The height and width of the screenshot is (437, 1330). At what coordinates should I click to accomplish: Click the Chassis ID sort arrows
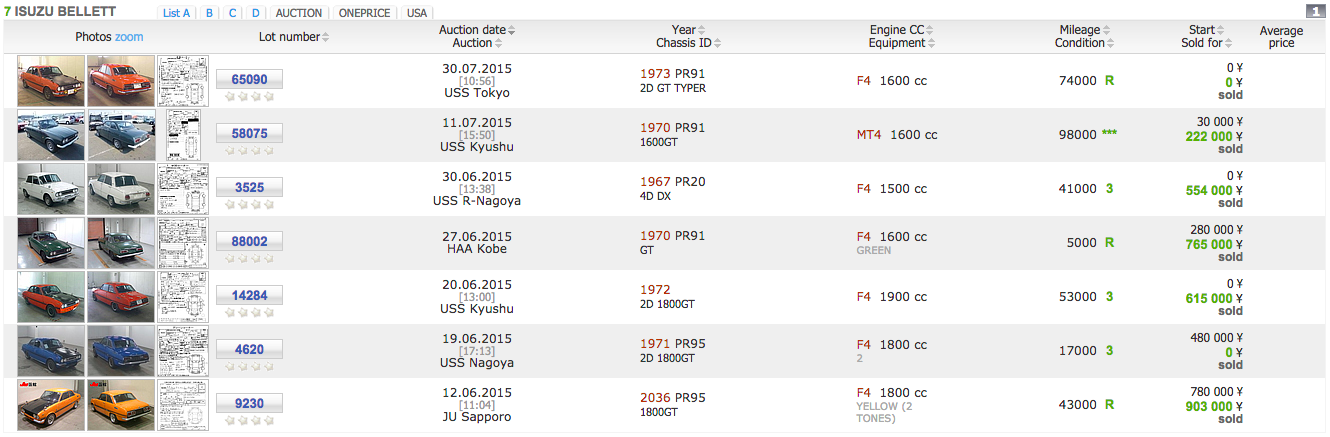[717, 43]
